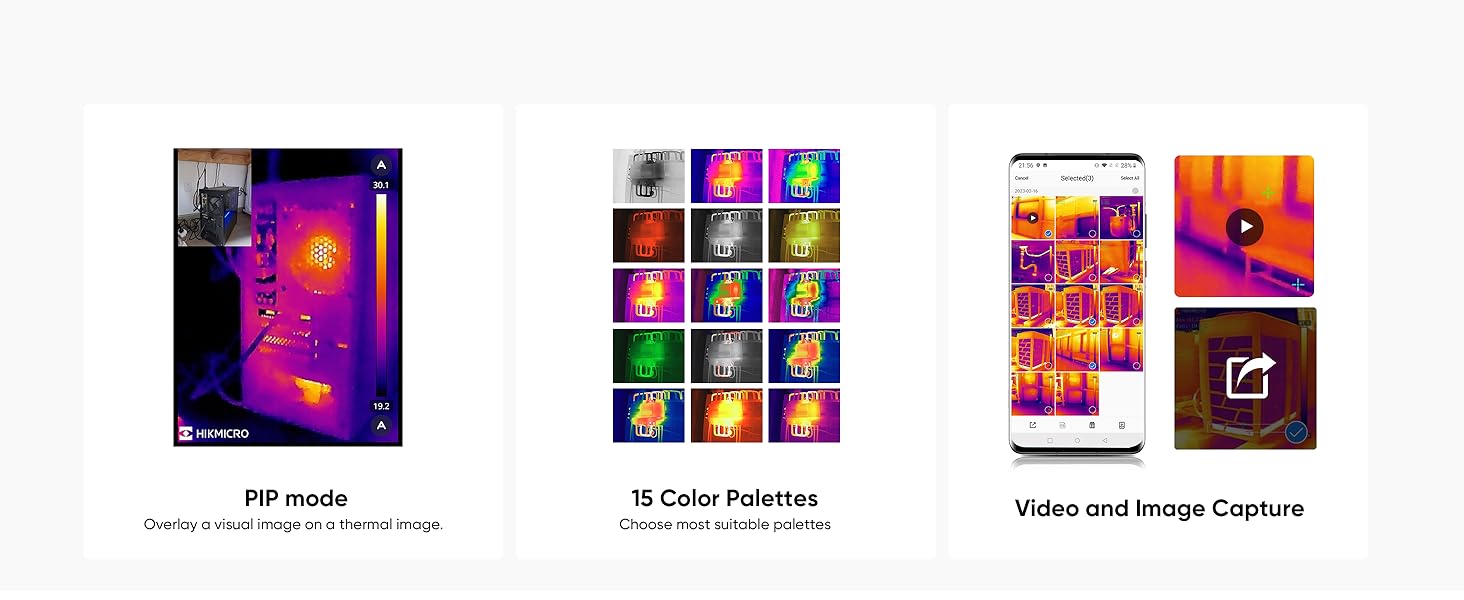Screen dimensions: 1464x600
Task: Tap the lower 'A' auto button below 19.2
Action: click(380, 426)
